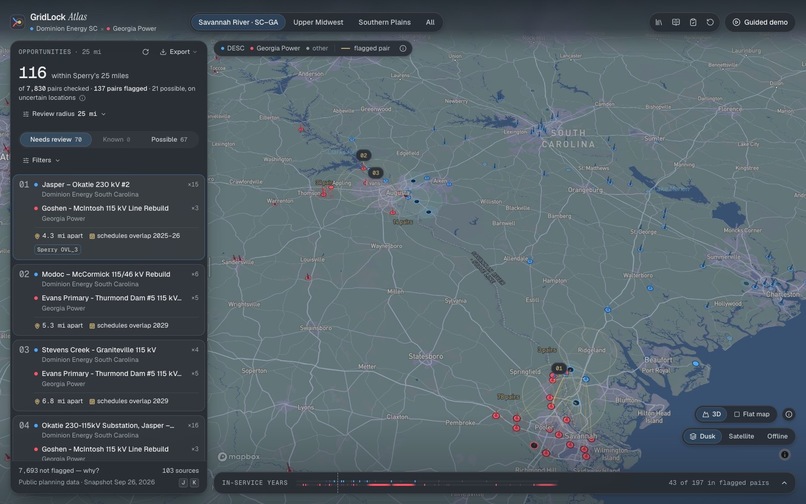806x504 pixels.
Task: Click the reset view circular-arrow icon
Action: 710,22
